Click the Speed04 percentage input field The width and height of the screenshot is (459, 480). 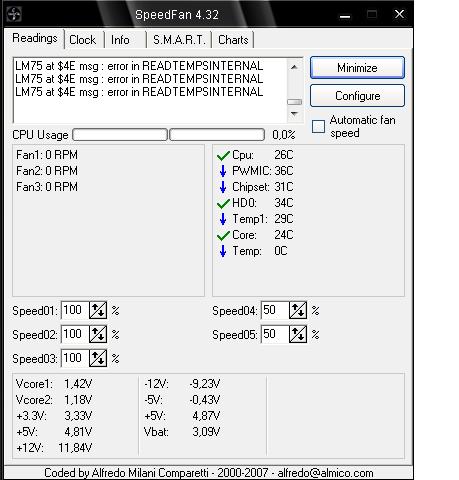tap(275, 310)
